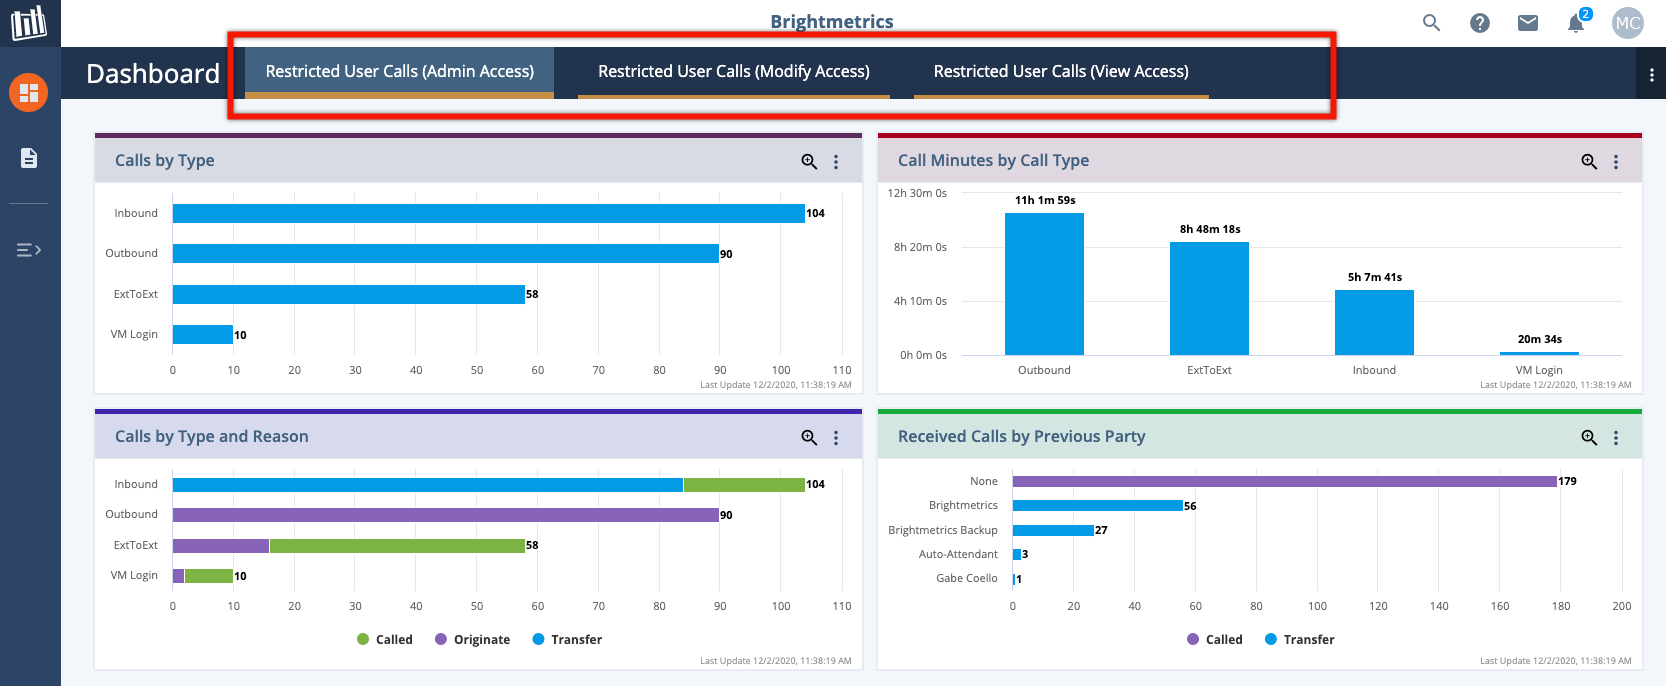Click the 5h 7m 41s value label
1666x686 pixels.
[1375, 277]
